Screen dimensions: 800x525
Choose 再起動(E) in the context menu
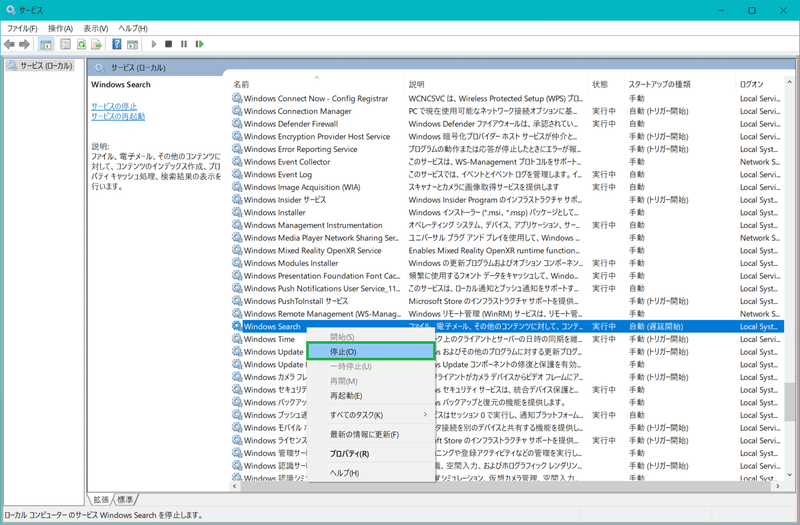pos(371,396)
